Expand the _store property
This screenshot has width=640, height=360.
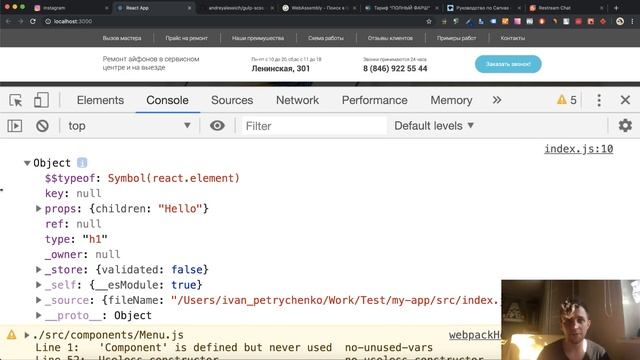pyautogui.click(x=38, y=269)
